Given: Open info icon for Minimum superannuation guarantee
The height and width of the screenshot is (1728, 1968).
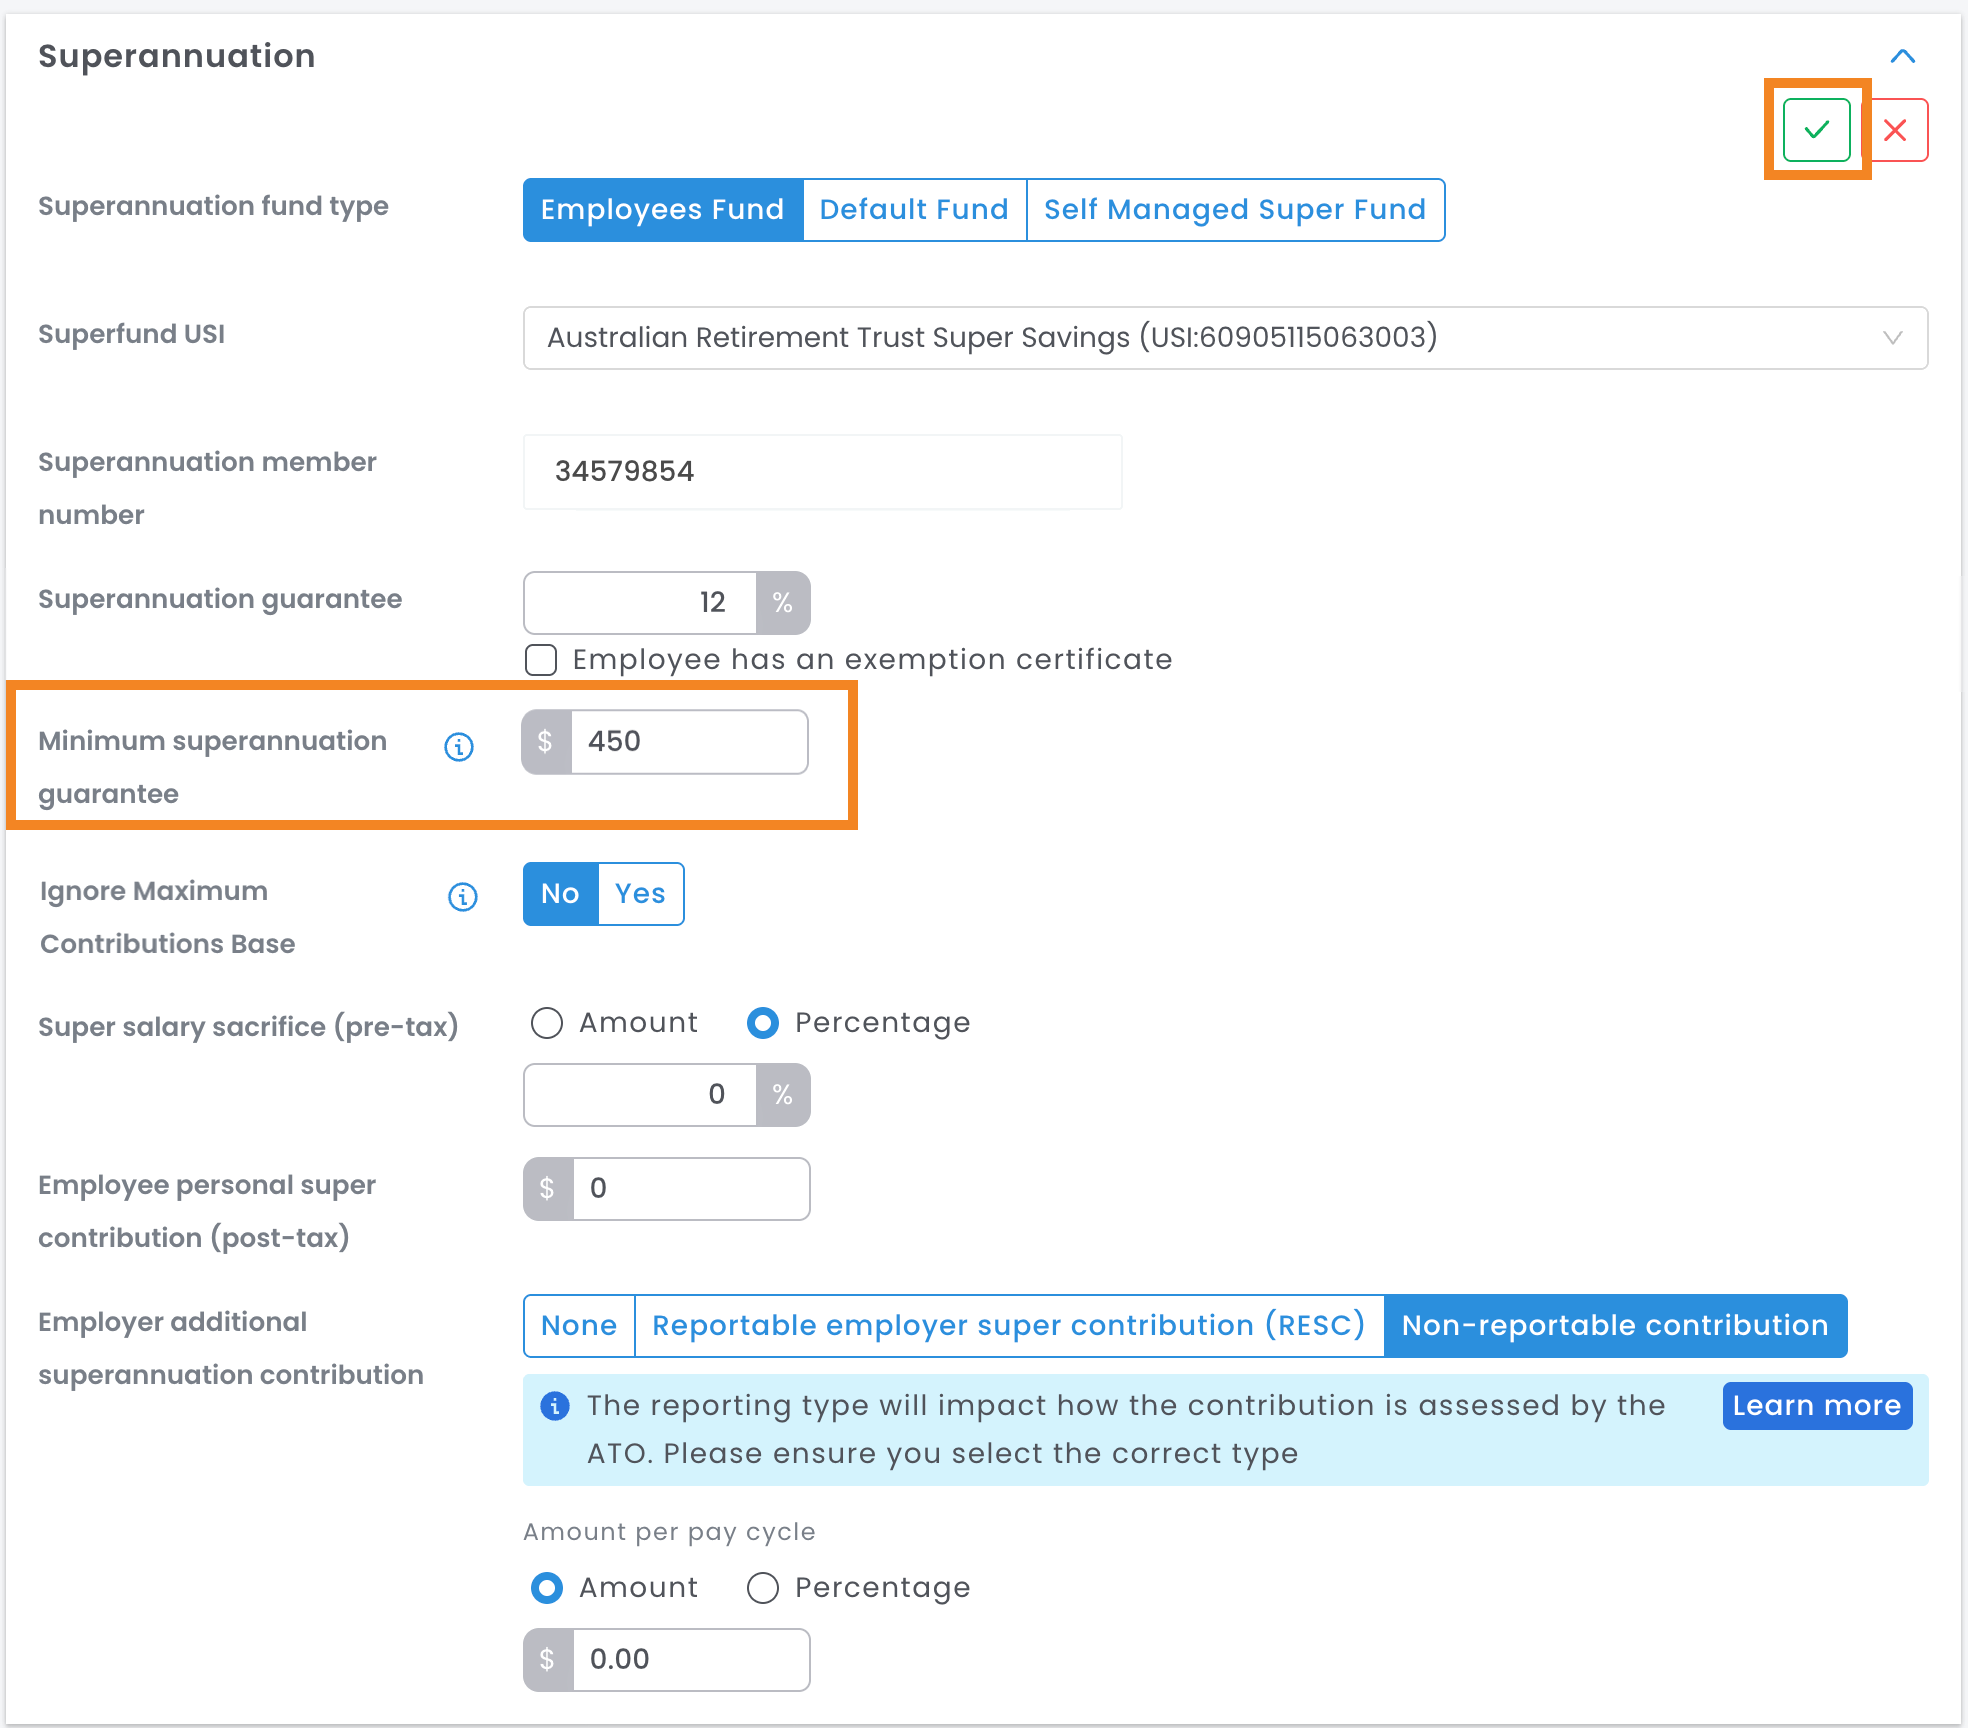Looking at the screenshot, I should 459,746.
